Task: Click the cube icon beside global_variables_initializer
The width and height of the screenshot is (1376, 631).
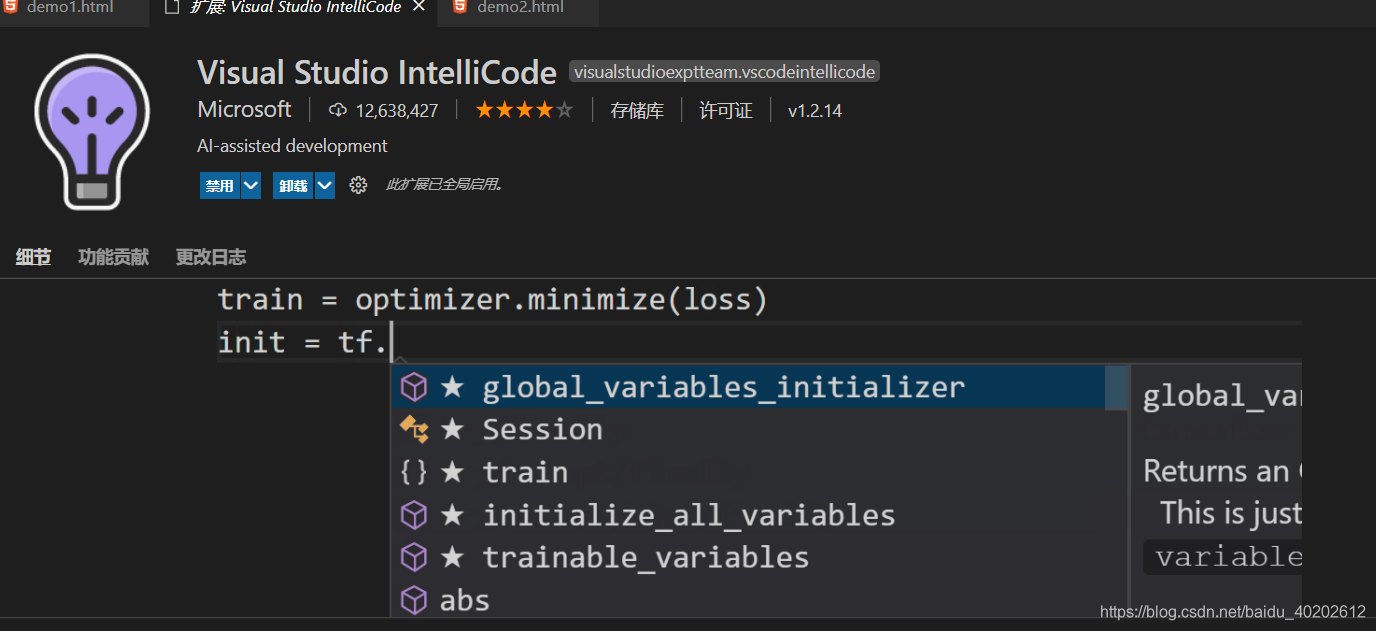Action: pyautogui.click(x=413, y=387)
